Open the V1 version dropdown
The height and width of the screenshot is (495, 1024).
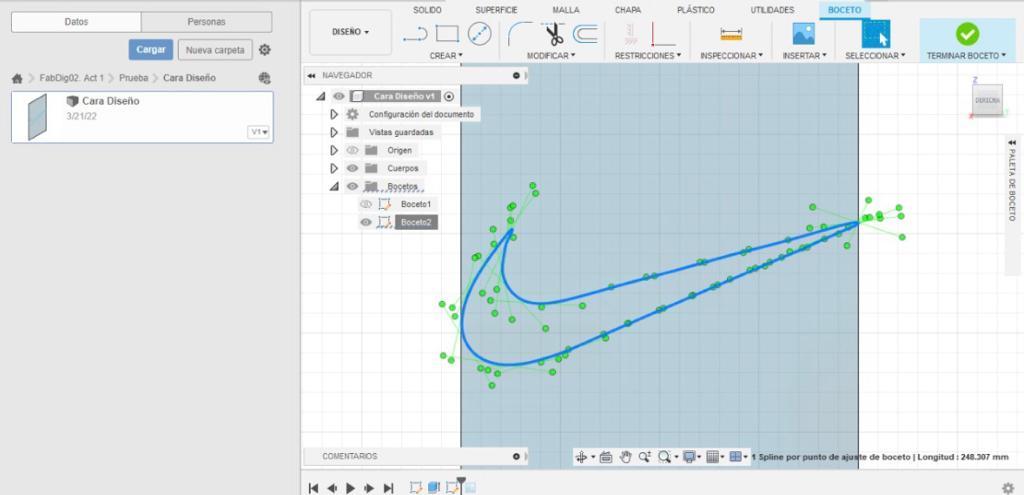[x=259, y=132]
